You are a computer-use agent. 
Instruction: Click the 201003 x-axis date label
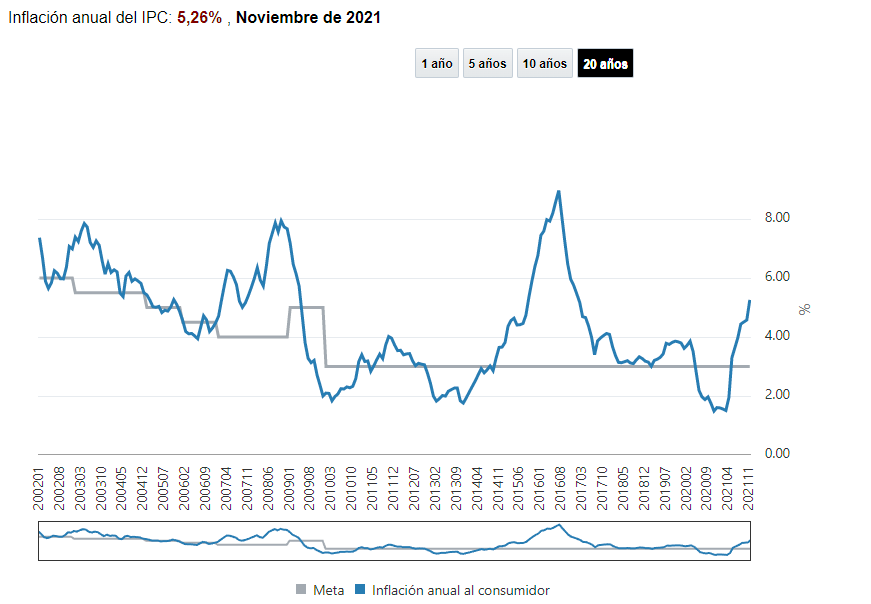click(331, 488)
